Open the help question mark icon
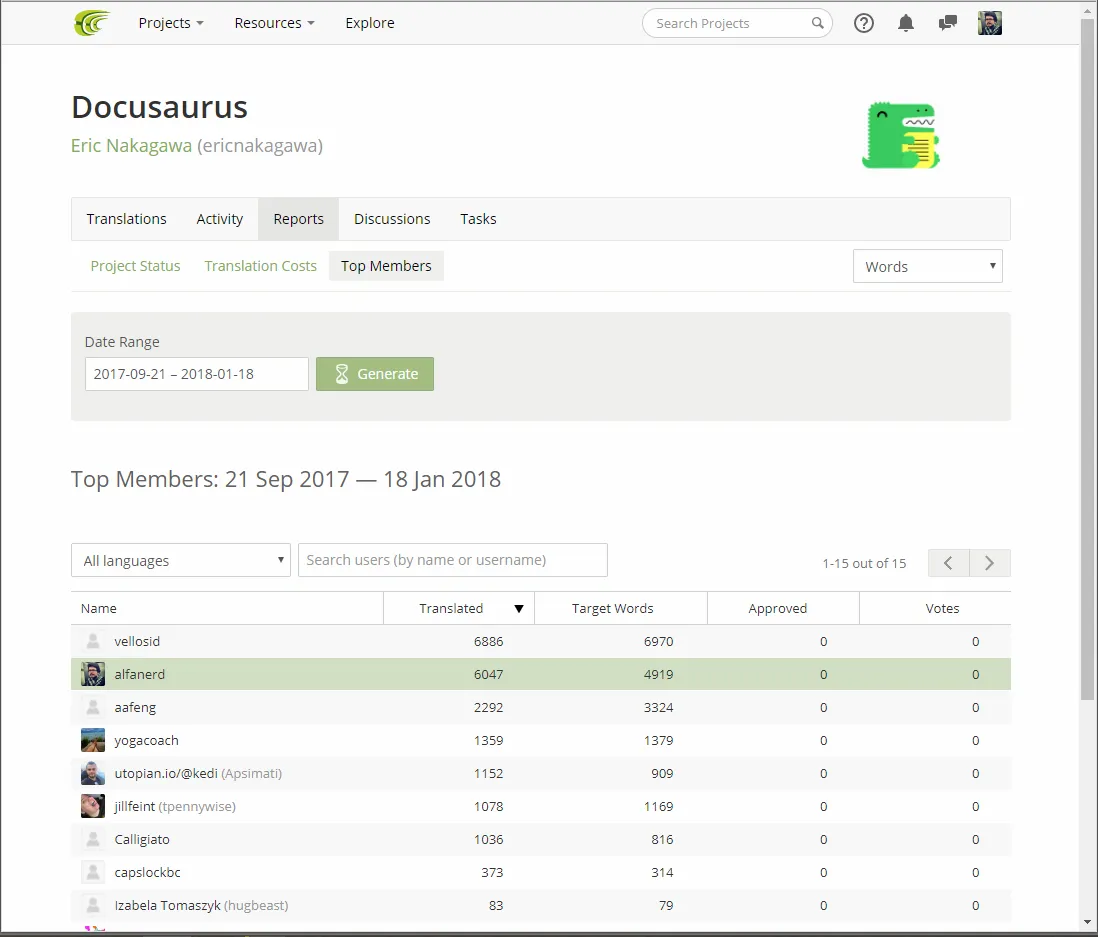The height and width of the screenshot is (937, 1098). click(x=863, y=23)
